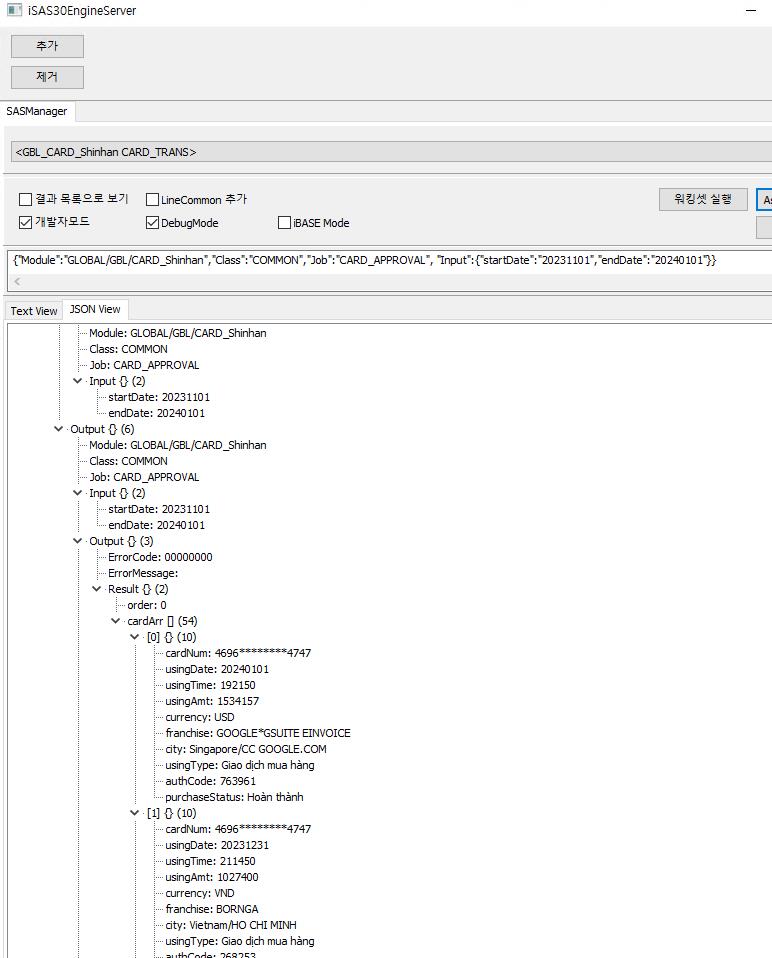Collapse the first Input {} (2) node
Viewport: 772px width, 958px height.
tap(78, 381)
